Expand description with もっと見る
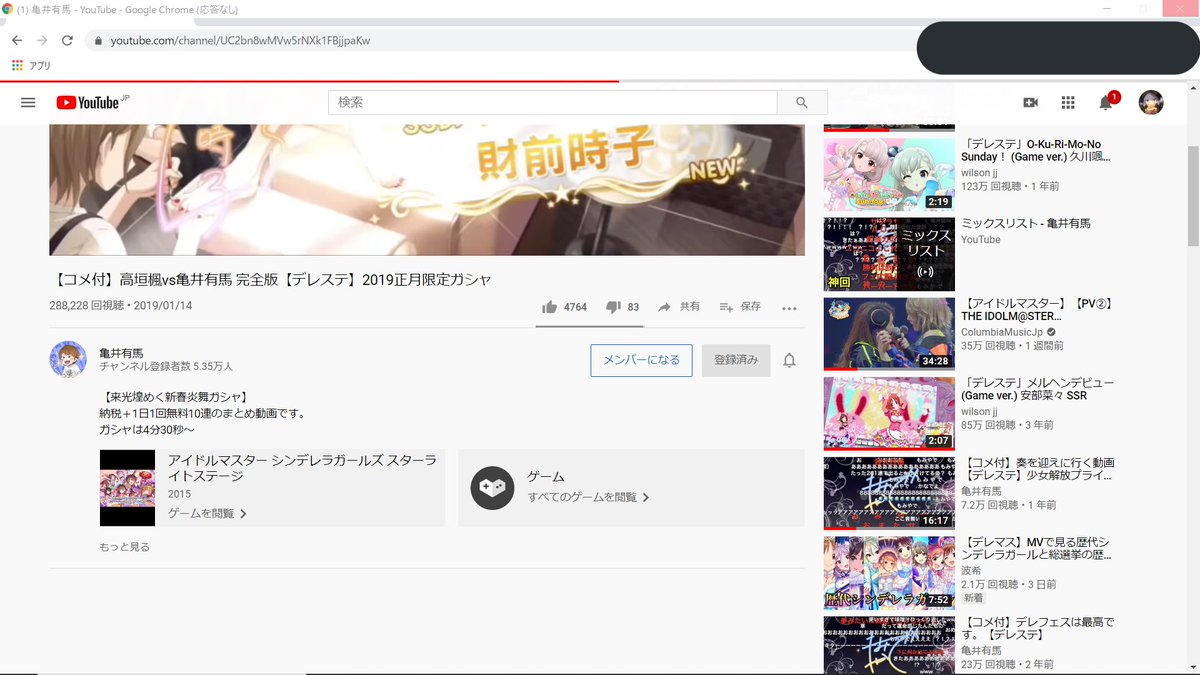The width and height of the screenshot is (1200, 675). pyautogui.click(x=125, y=547)
